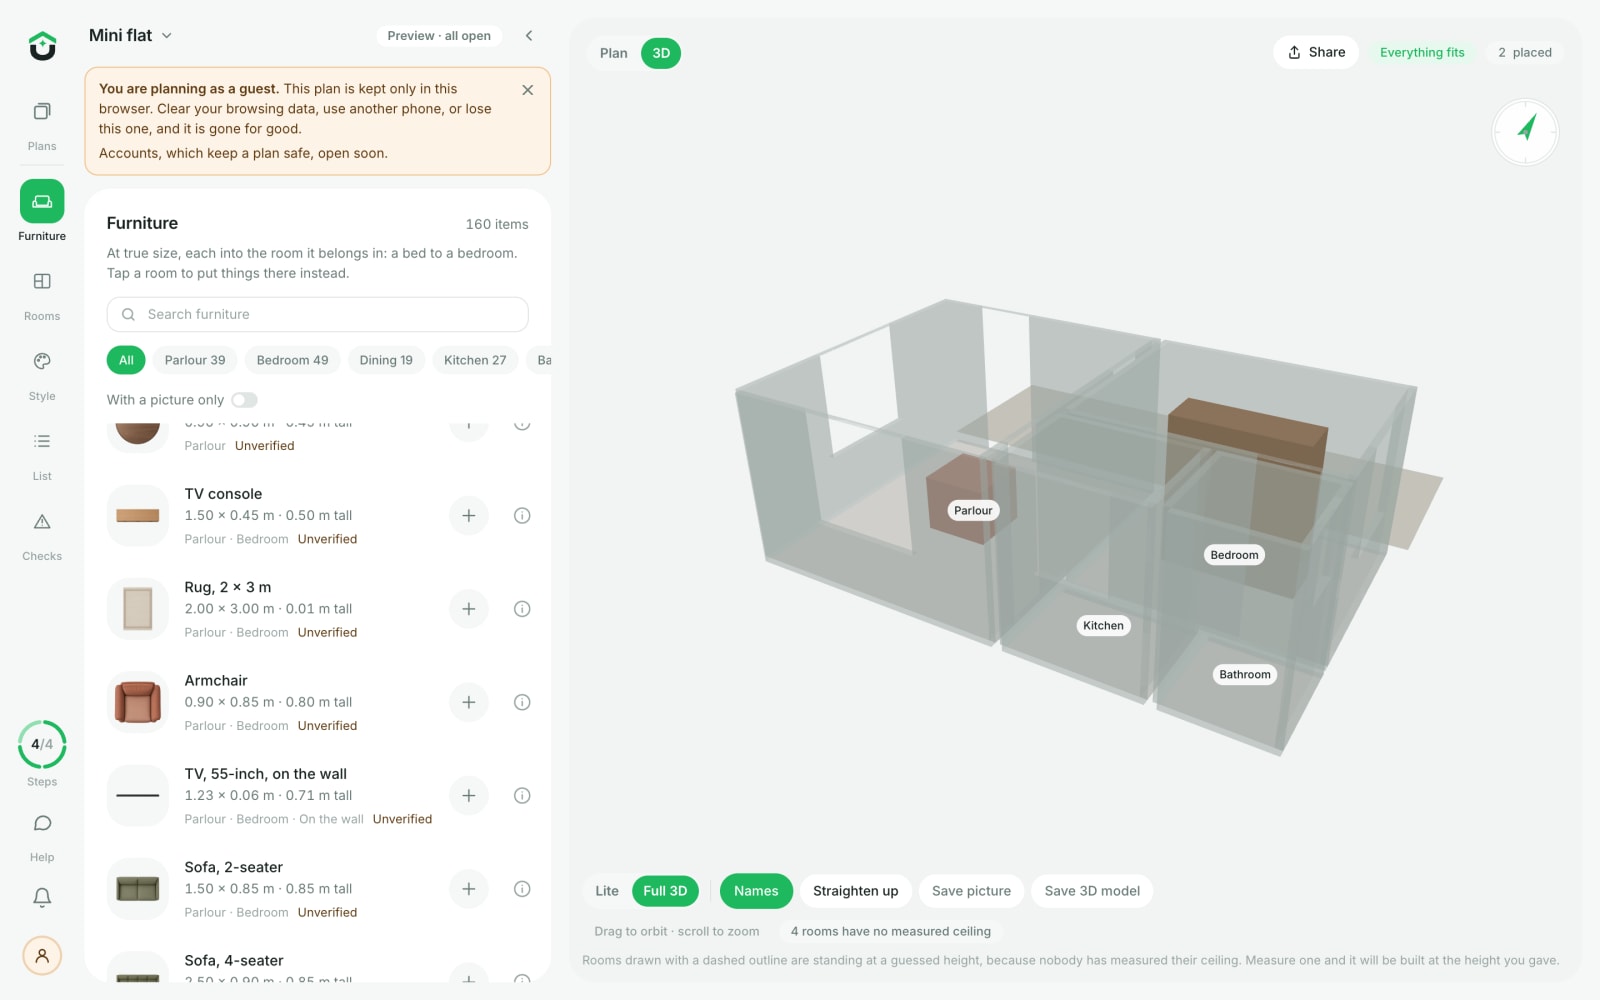Switch to Lite rendering mode
Viewport: 1600px width, 1000px height.
coord(607,891)
